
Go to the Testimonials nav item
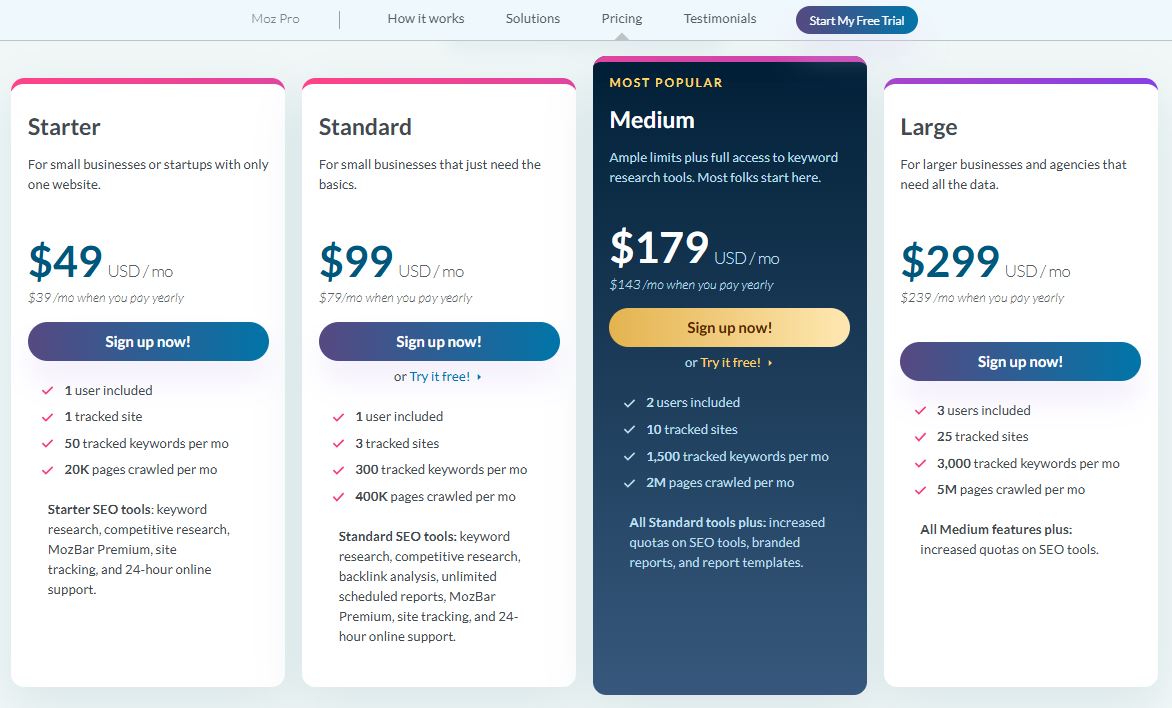[x=720, y=19]
